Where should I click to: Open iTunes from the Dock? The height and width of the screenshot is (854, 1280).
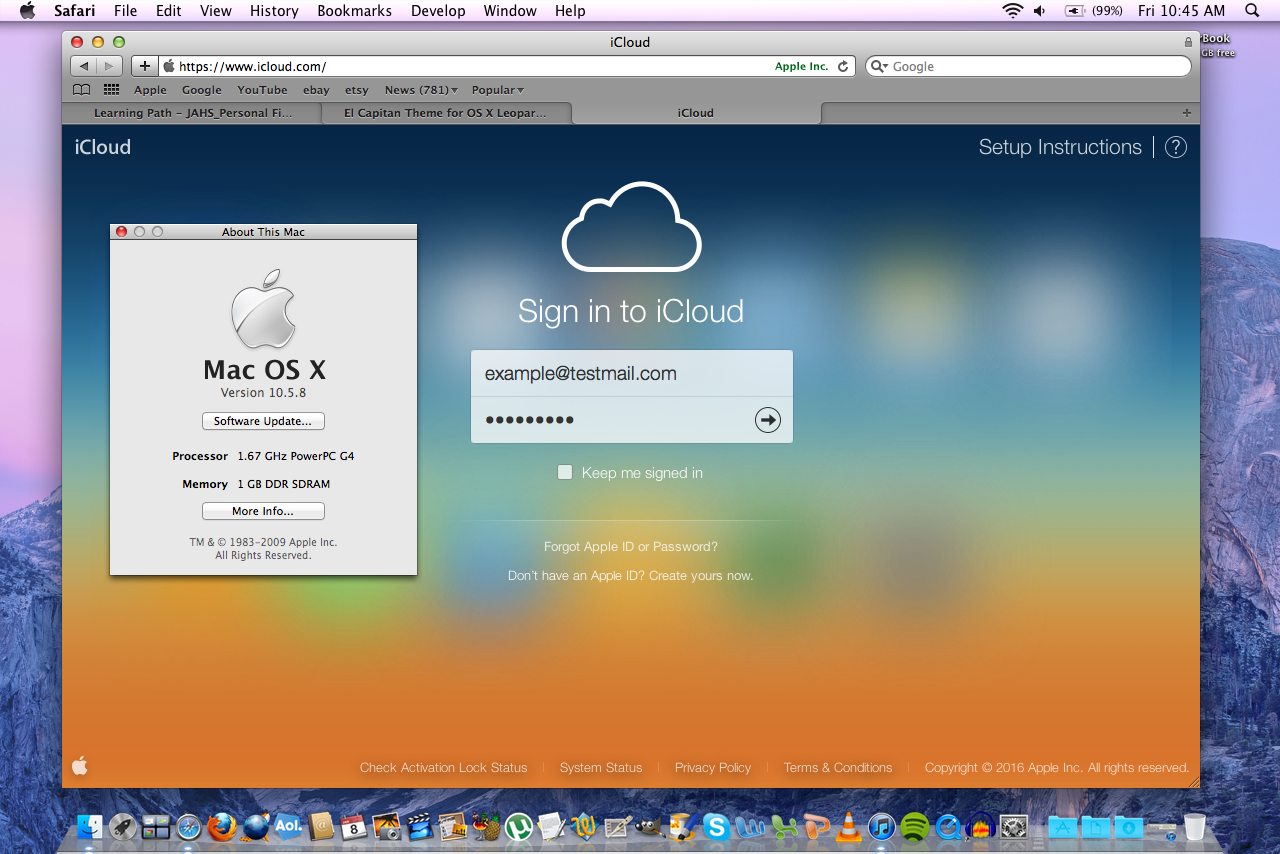881,826
